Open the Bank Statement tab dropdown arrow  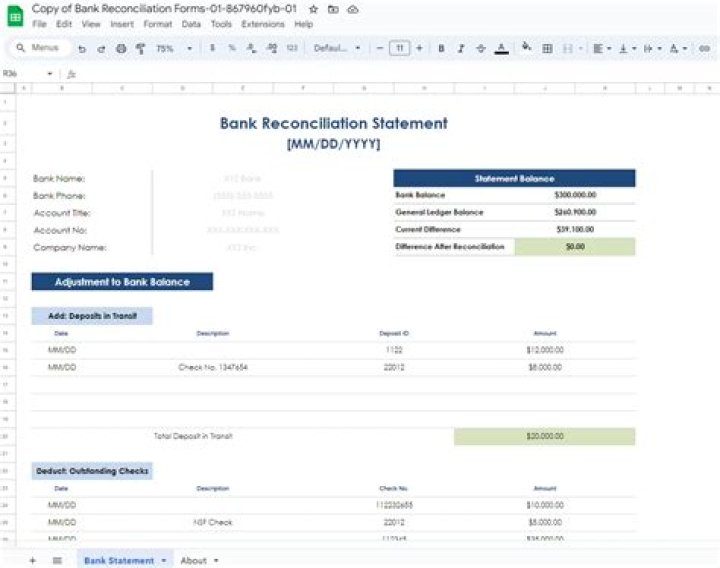(164, 561)
